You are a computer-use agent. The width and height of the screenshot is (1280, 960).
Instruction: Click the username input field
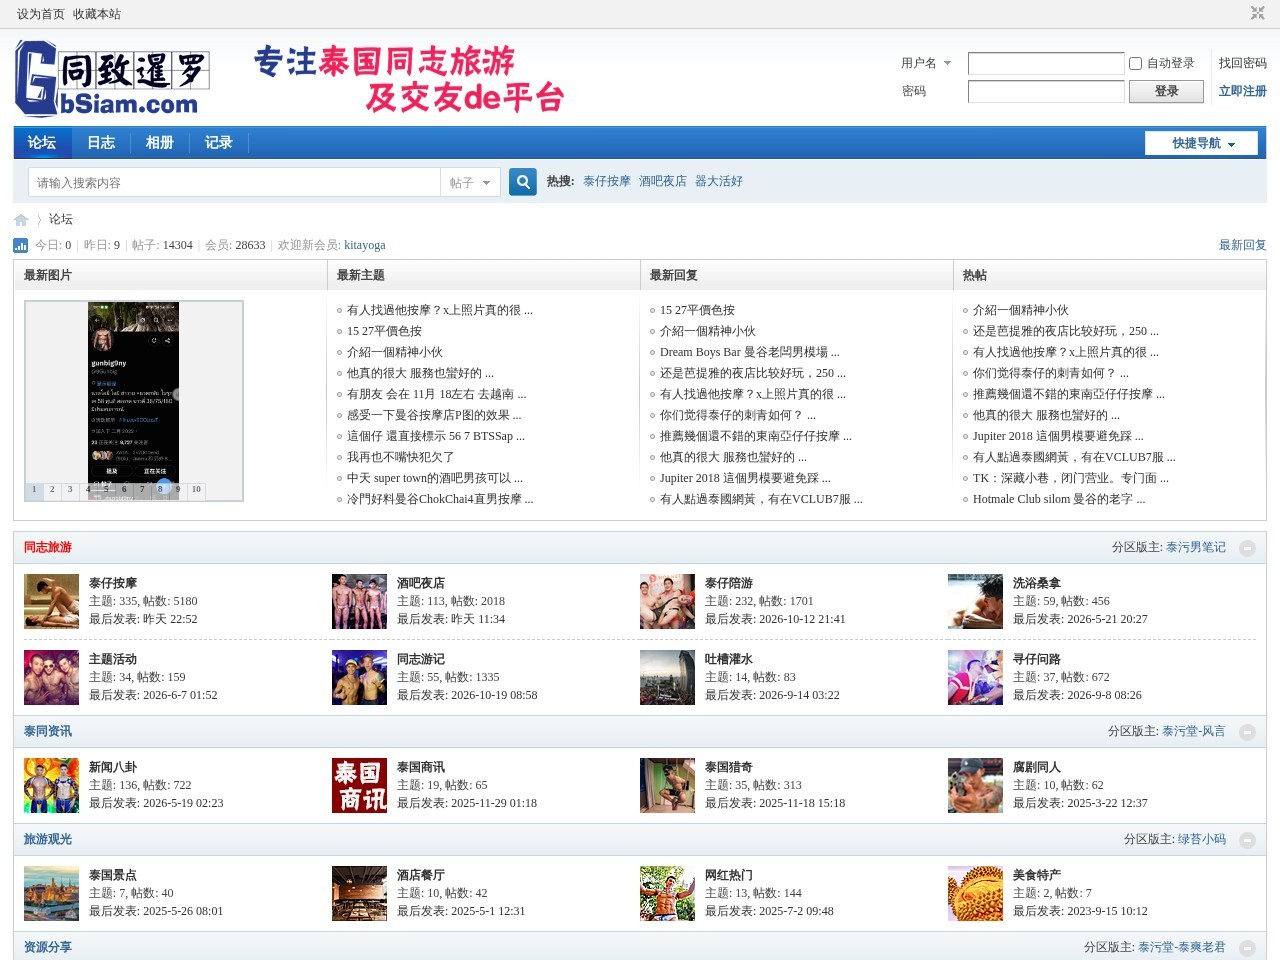click(1046, 63)
